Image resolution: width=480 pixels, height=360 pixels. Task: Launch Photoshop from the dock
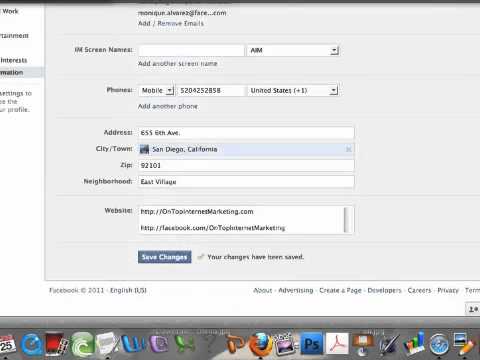311,344
